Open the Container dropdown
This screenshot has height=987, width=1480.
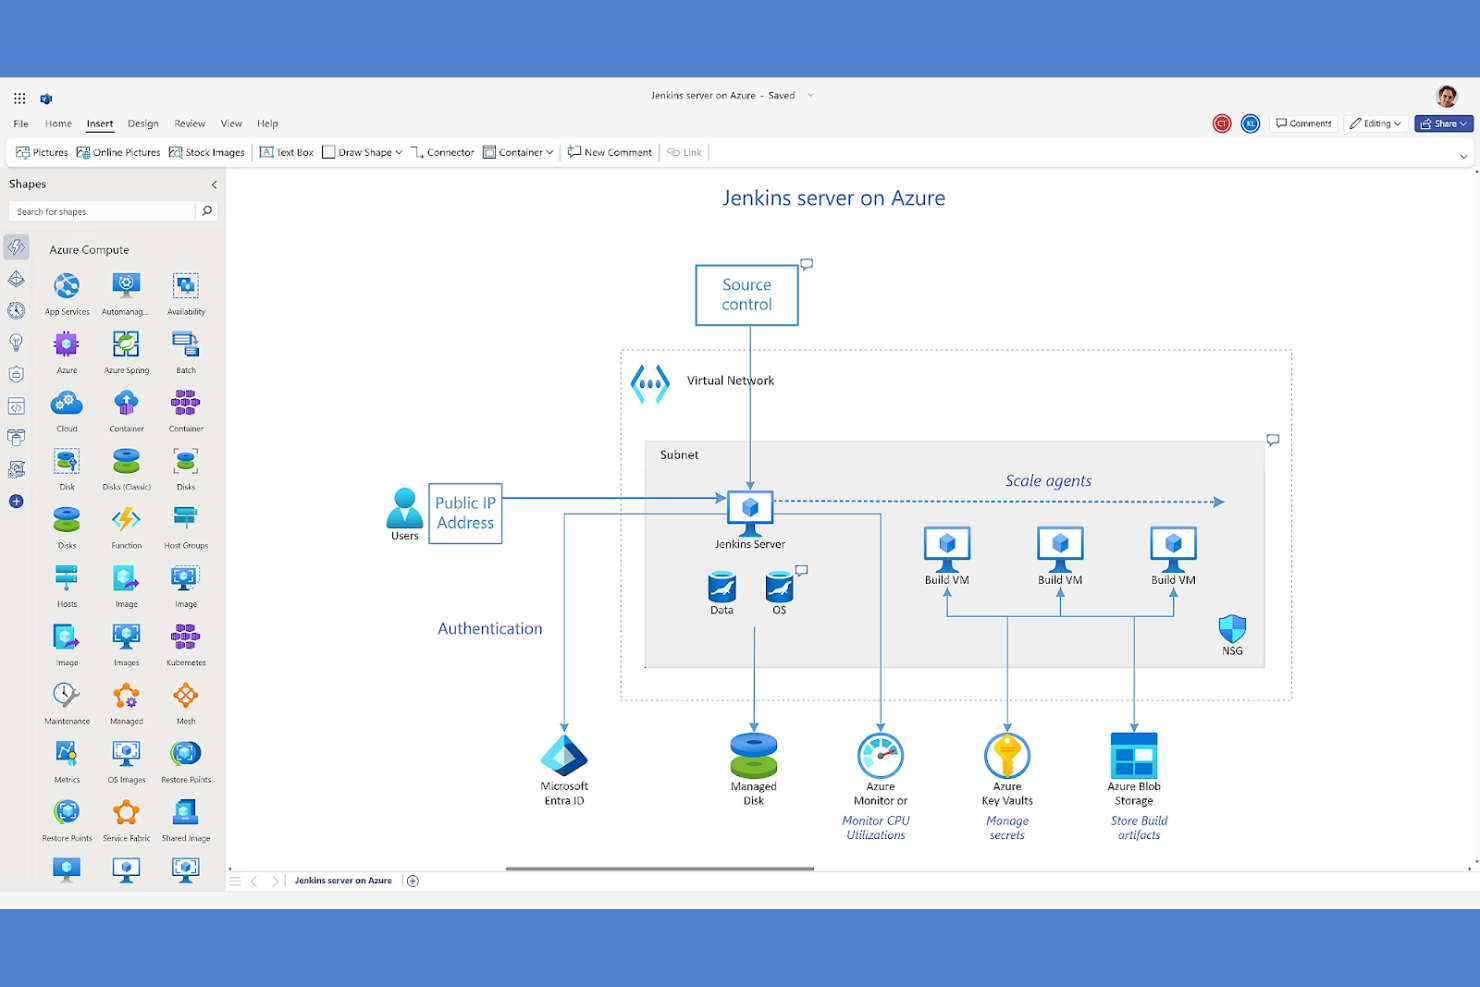(x=517, y=152)
